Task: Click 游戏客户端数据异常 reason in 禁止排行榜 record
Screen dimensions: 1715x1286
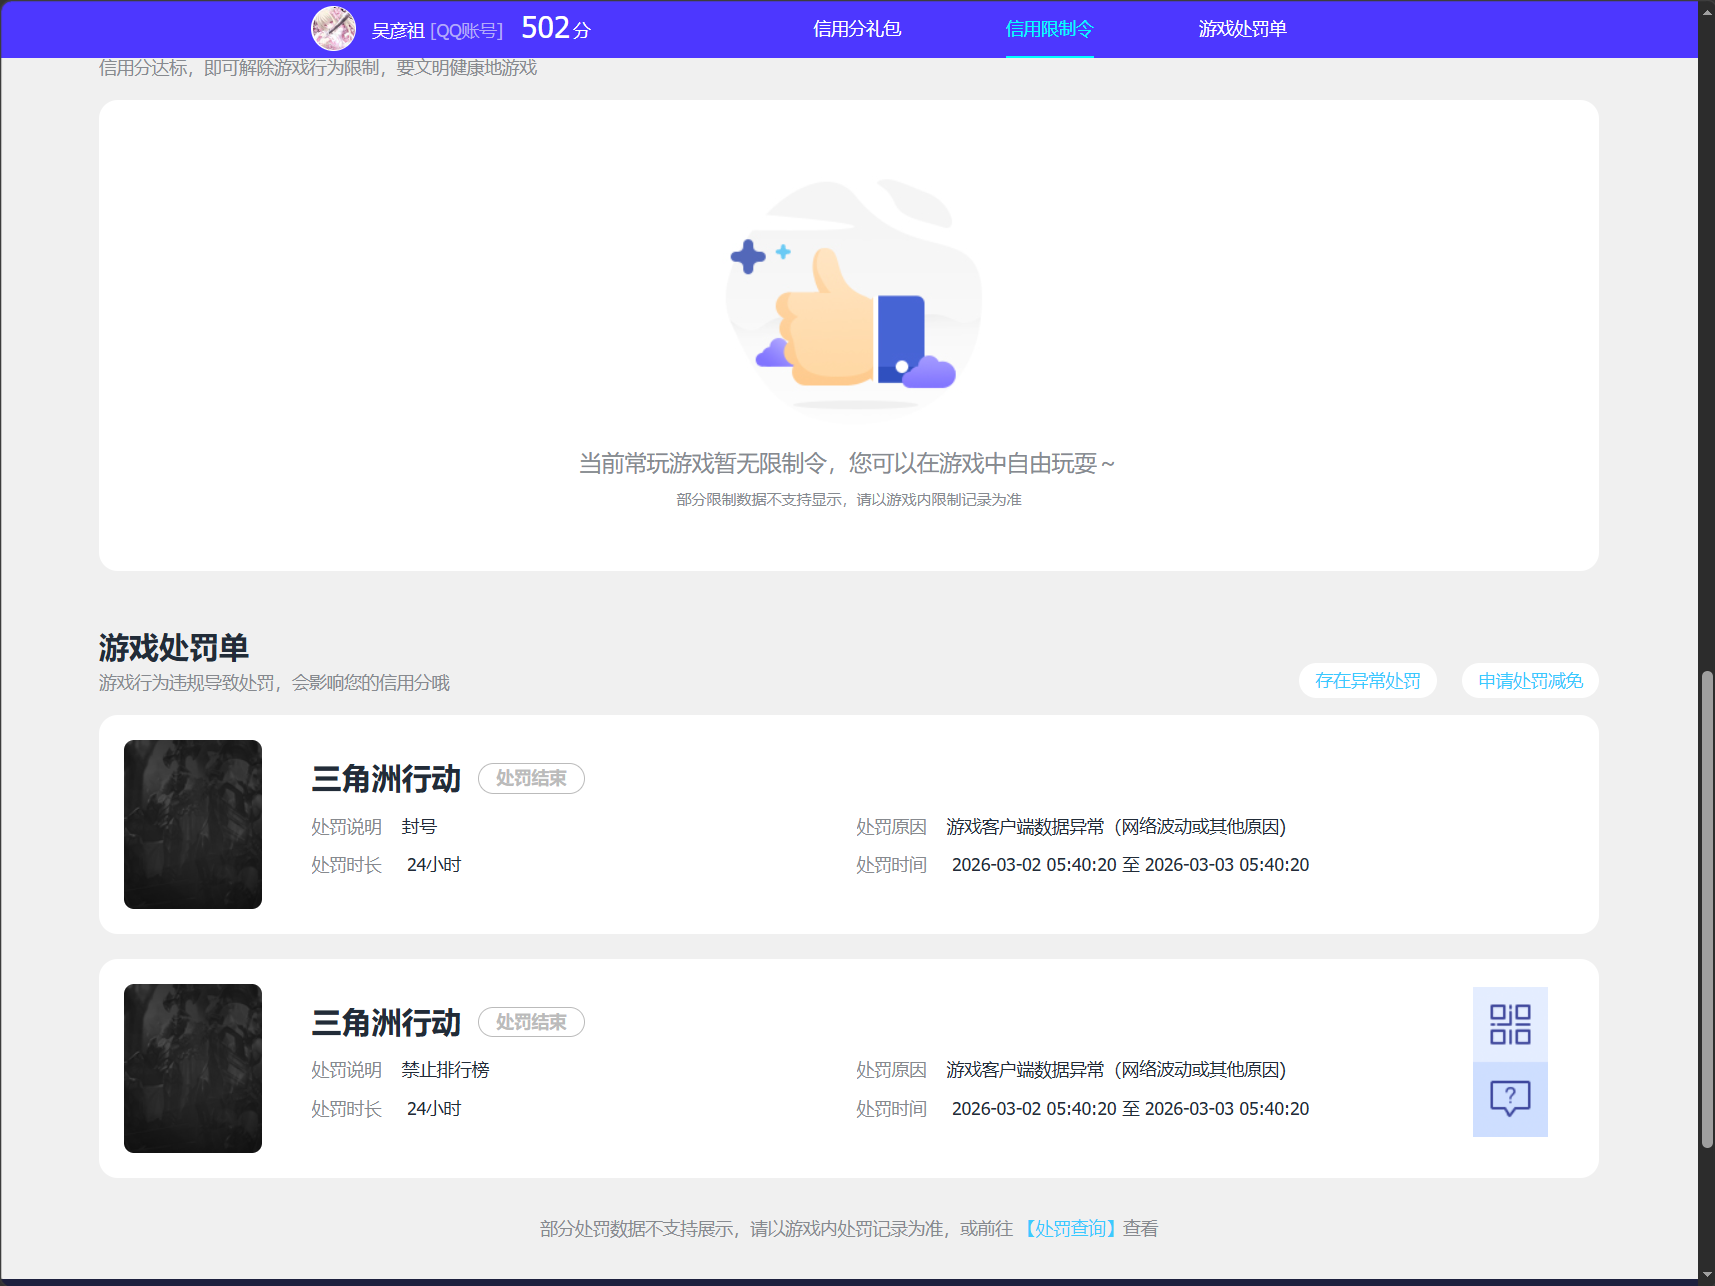Action: pos(1116,1070)
